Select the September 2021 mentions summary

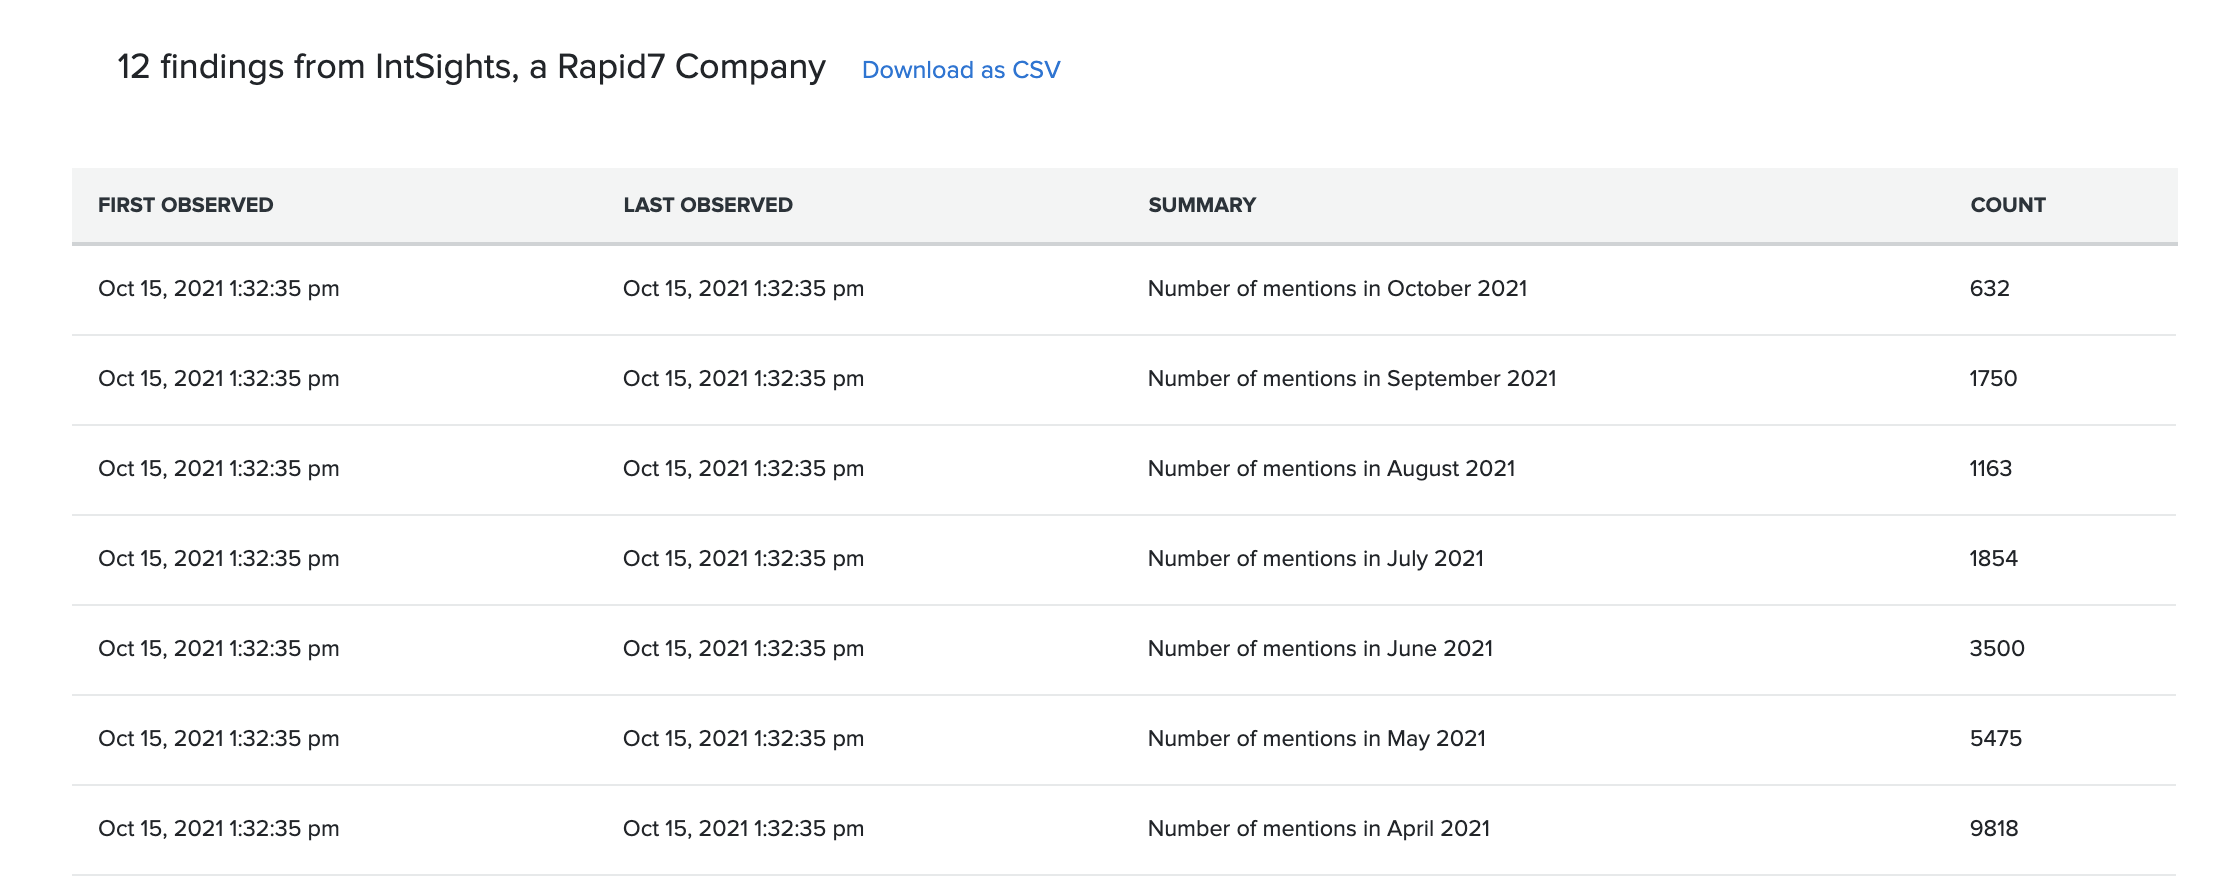click(x=1351, y=379)
